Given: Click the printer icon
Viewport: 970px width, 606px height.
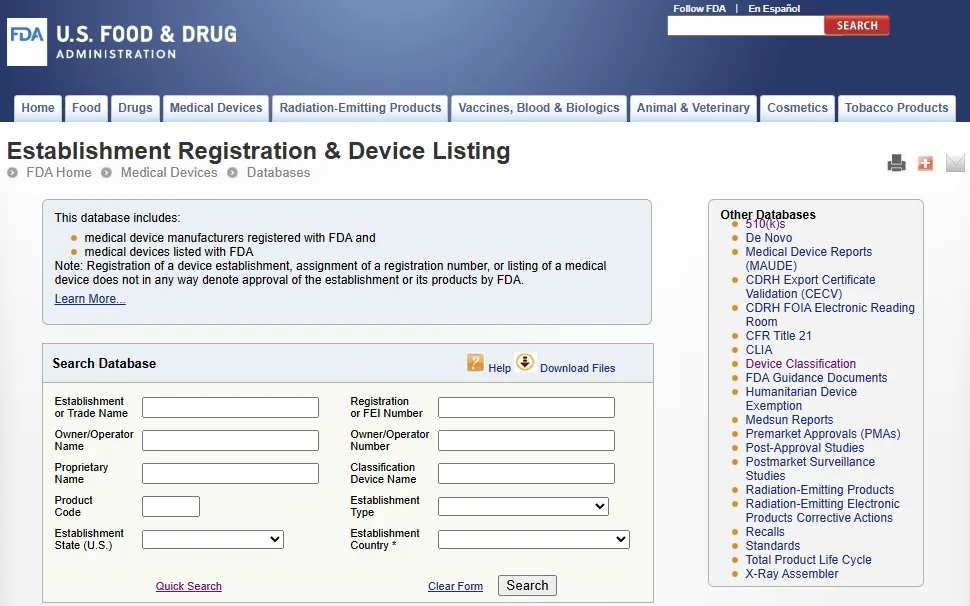Looking at the screenshot, I should (x=896, y=163).
